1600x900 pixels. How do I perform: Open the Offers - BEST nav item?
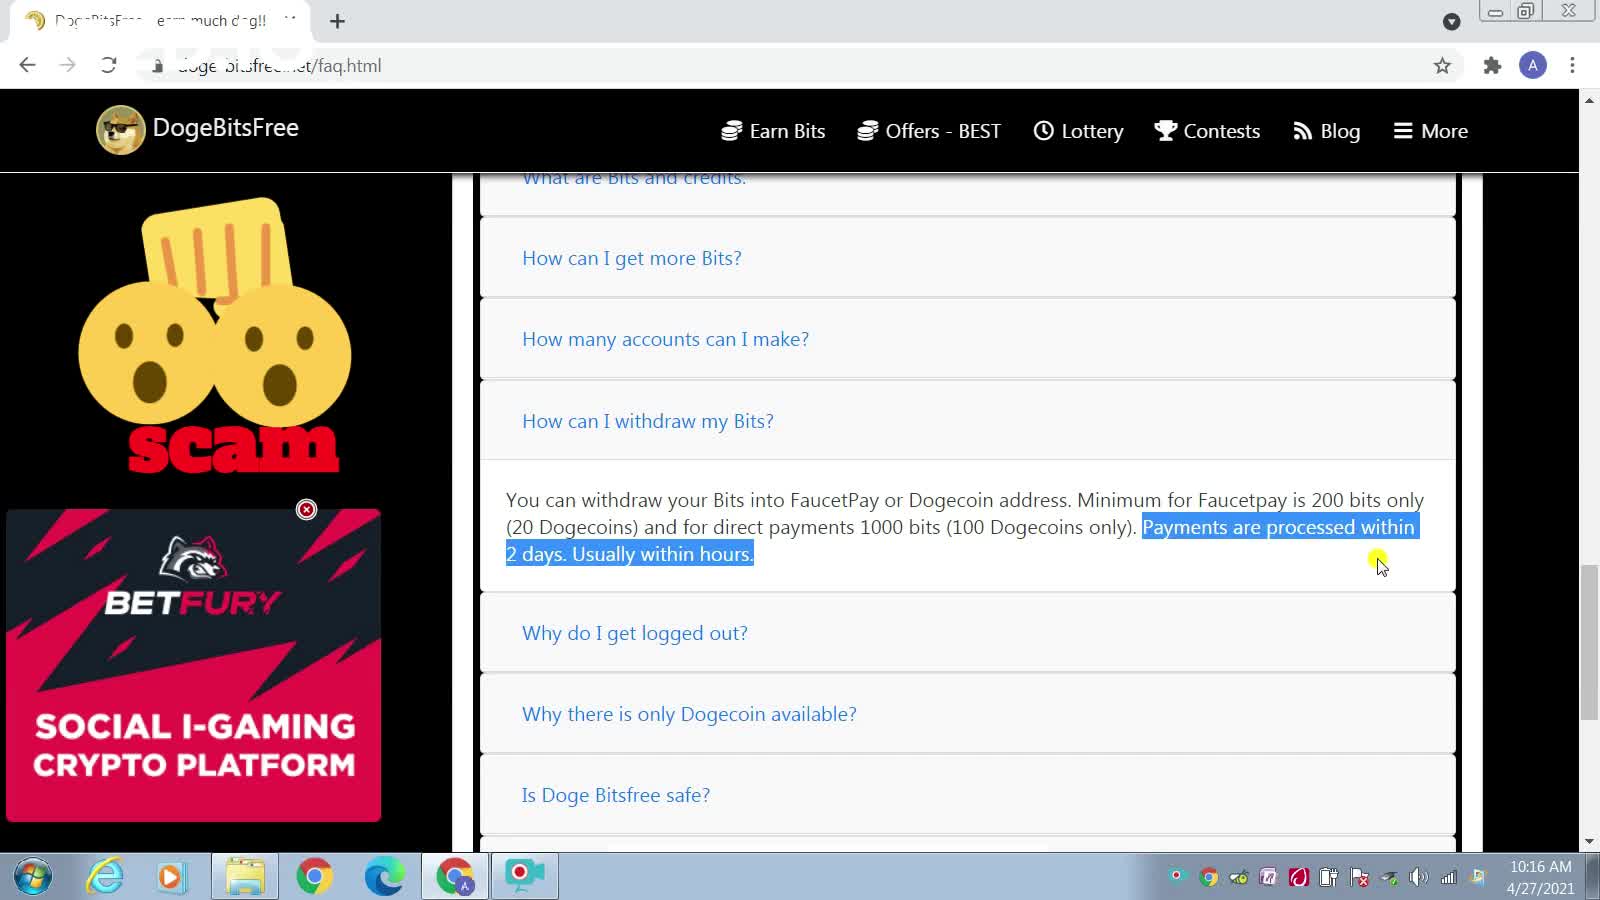(x=929, y=131)
